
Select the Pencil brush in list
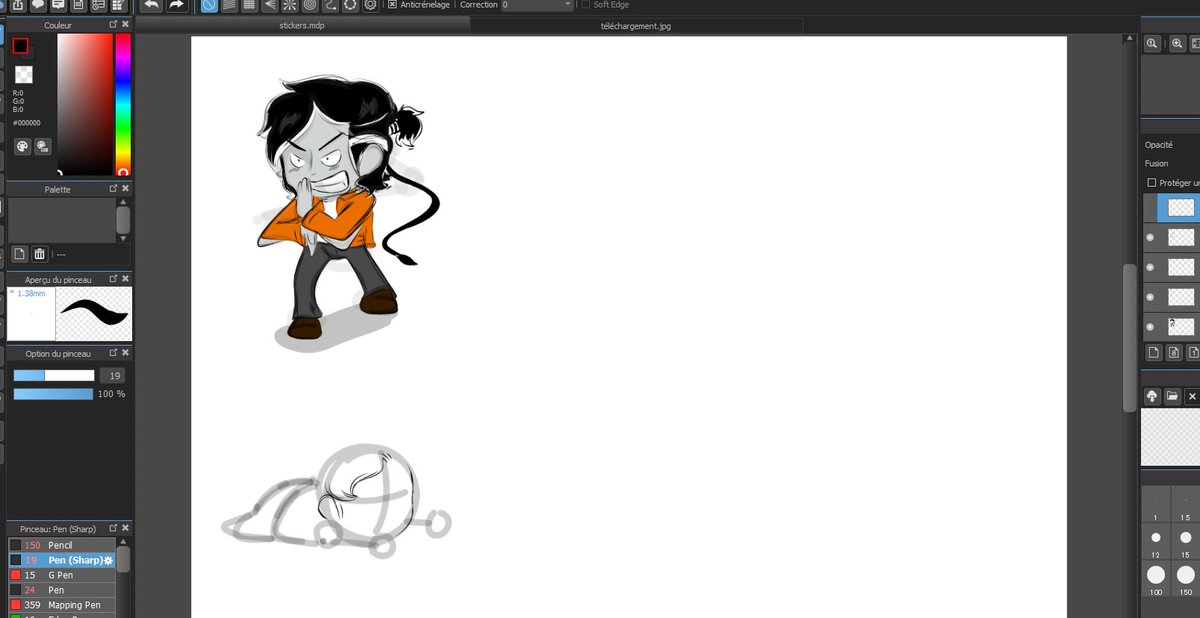click(x=62, y=545)
